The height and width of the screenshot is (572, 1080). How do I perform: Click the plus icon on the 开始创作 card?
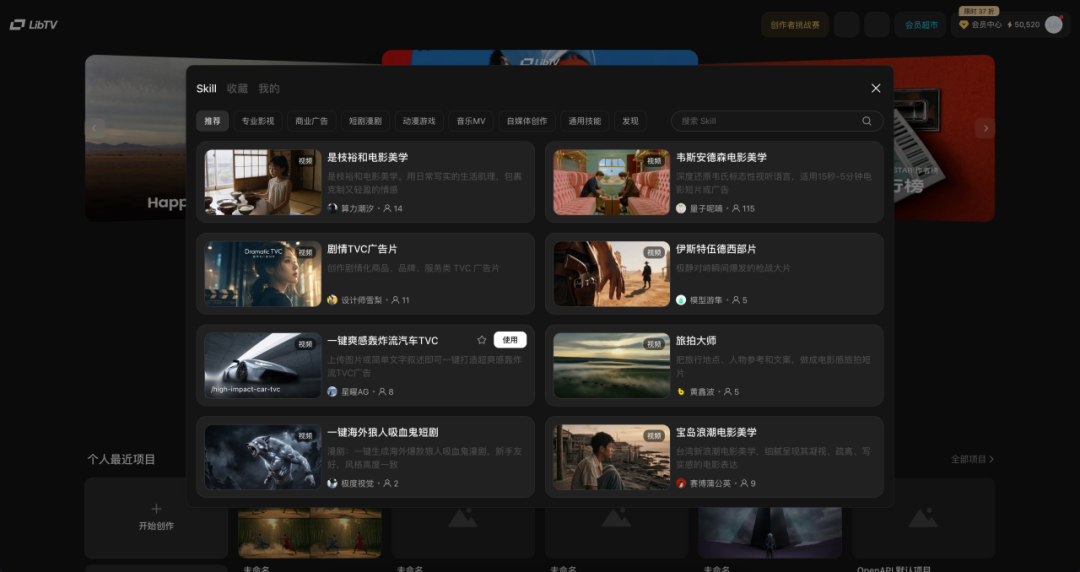pyautogui.click(x=156, y=509)
